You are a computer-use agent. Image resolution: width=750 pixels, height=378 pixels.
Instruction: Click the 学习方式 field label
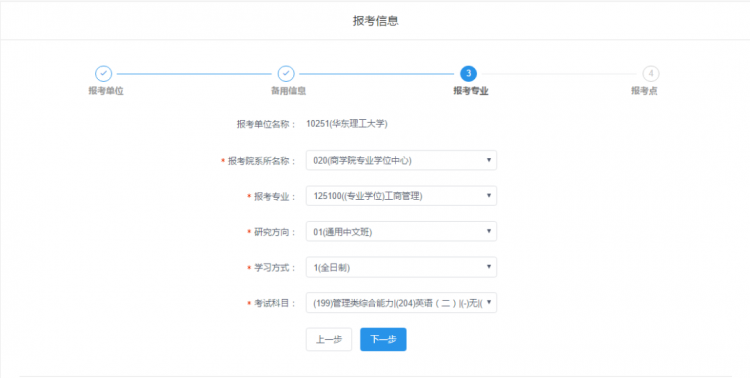[275, 268]
